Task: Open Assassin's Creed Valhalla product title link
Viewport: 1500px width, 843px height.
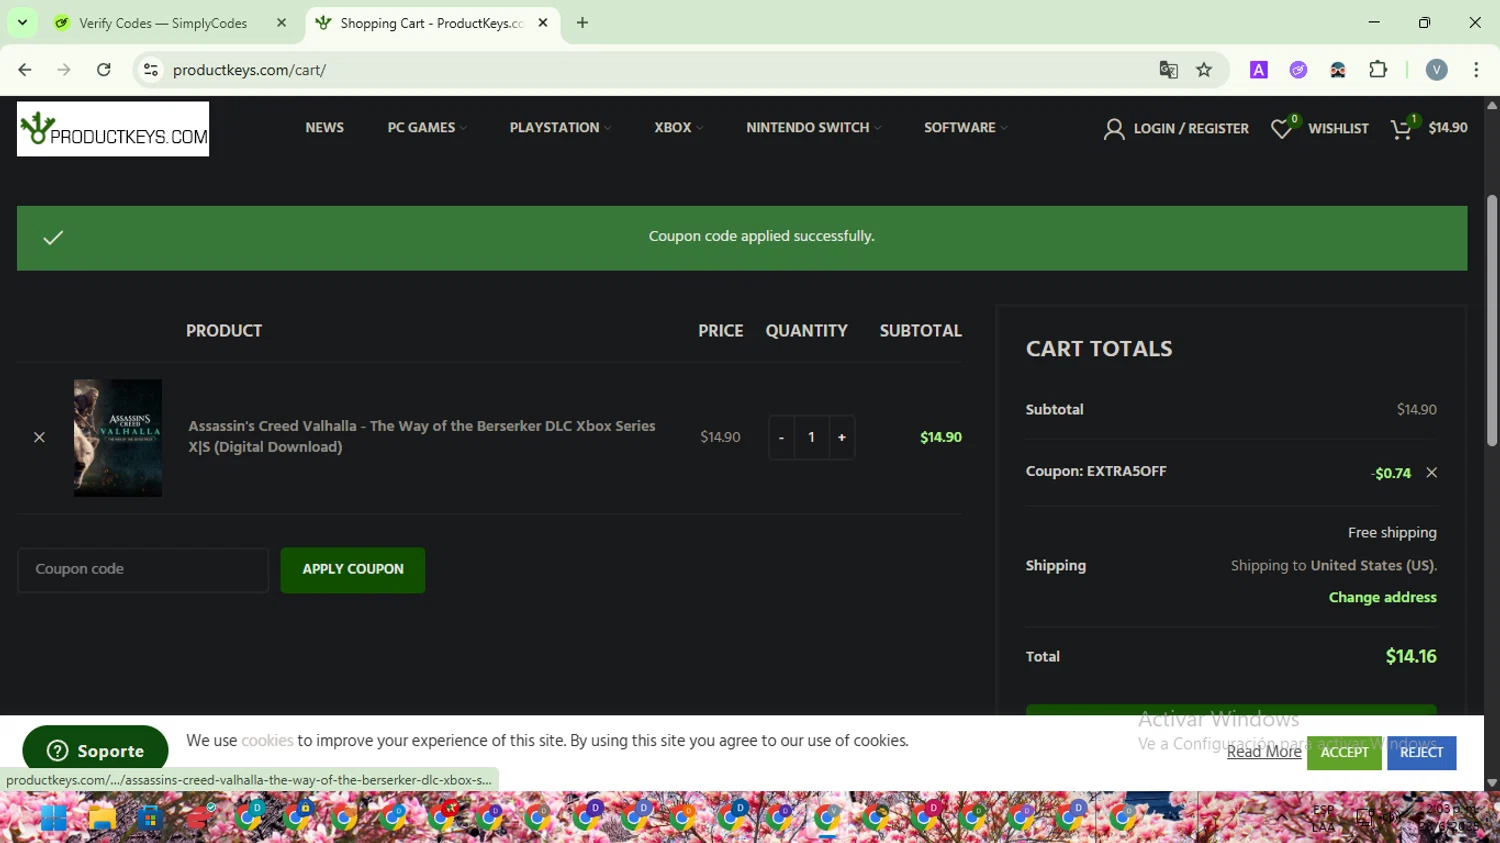Action: [422, 436]
